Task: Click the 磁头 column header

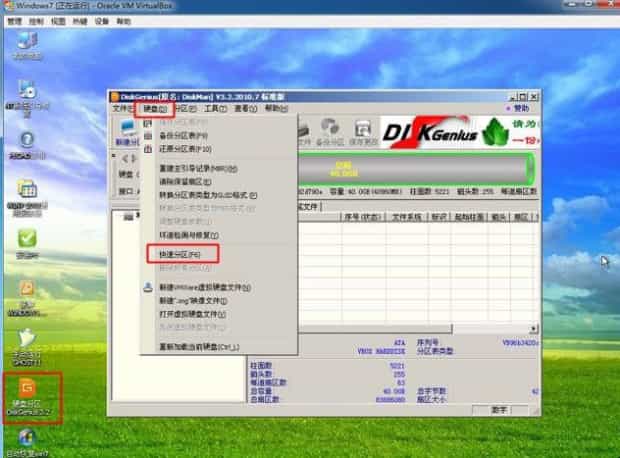Action: click(499, 217)
